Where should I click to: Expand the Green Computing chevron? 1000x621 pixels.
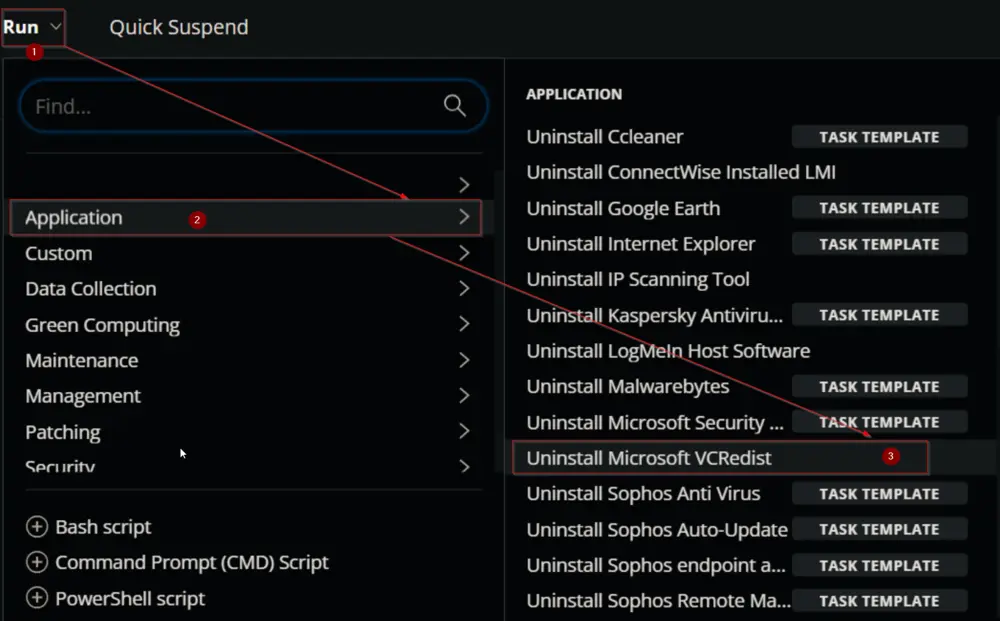click(464, 325)
